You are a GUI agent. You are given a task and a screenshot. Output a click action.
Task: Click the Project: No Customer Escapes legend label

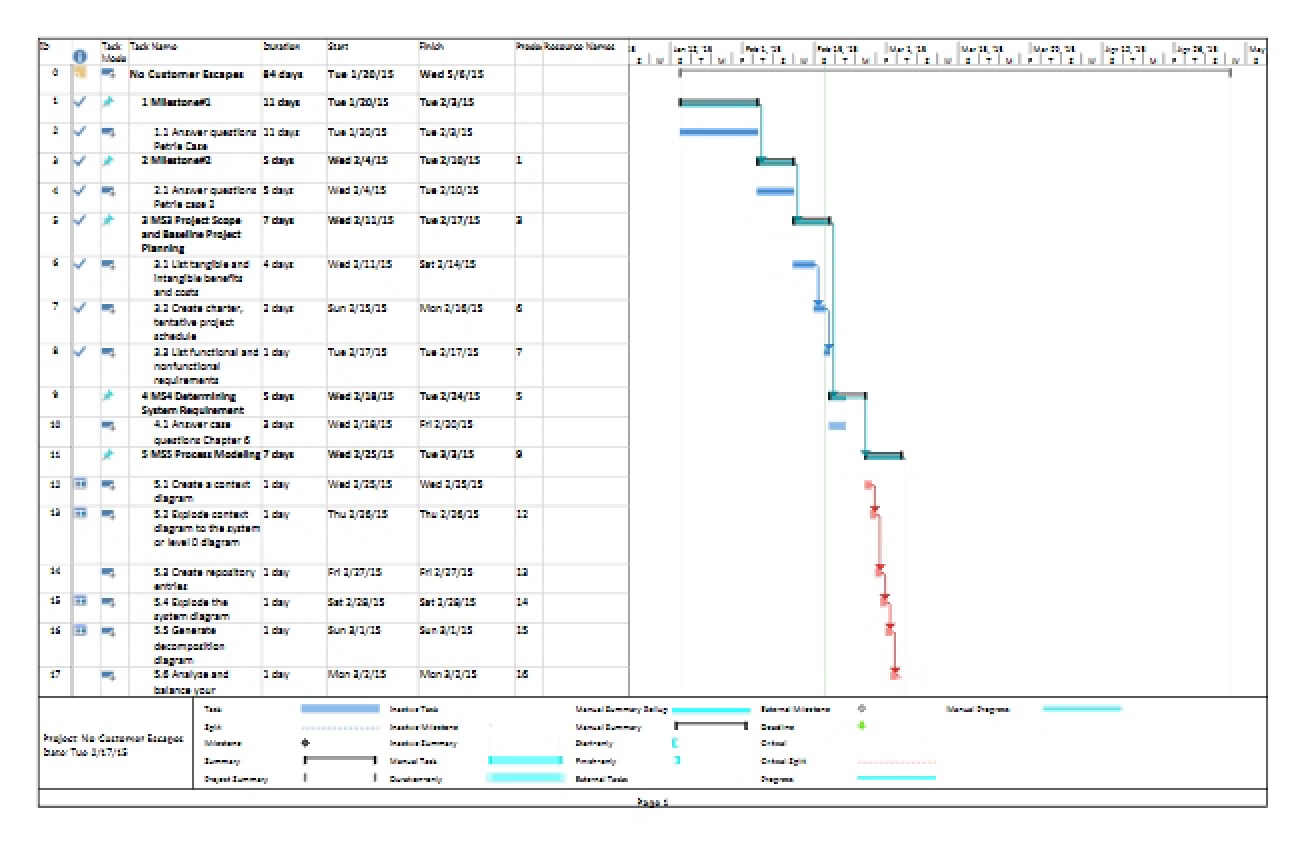click(x=112, y=740)
